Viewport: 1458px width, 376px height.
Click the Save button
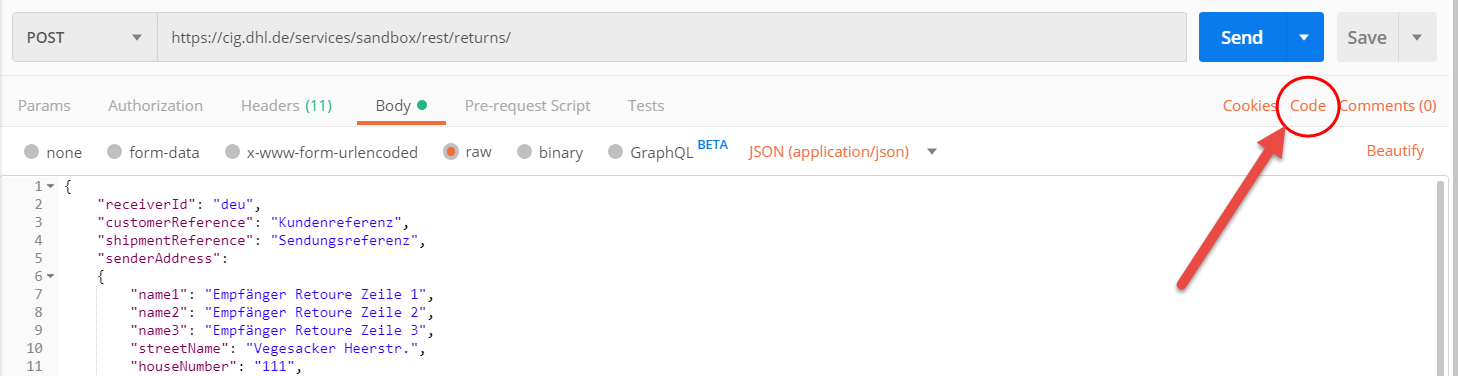[x=1366, y=37]
